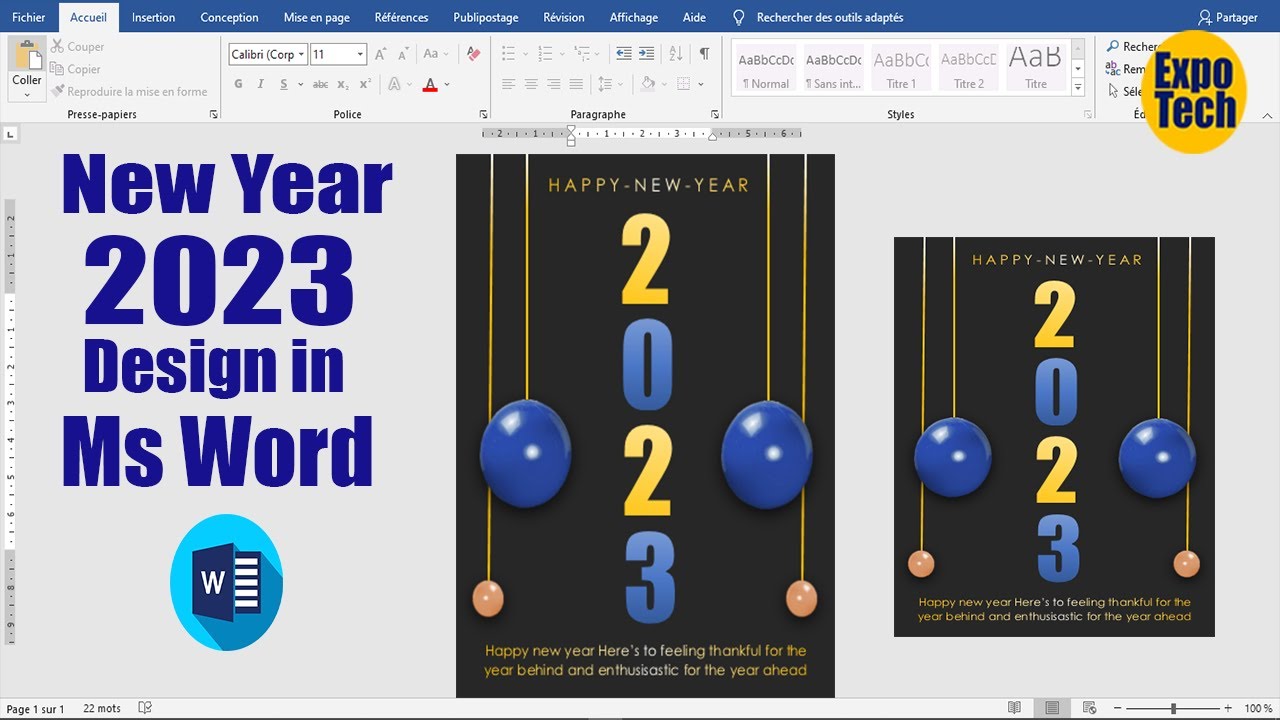Apply the Titre 1 style
1280x720 pixels.
tap(901, 69)
